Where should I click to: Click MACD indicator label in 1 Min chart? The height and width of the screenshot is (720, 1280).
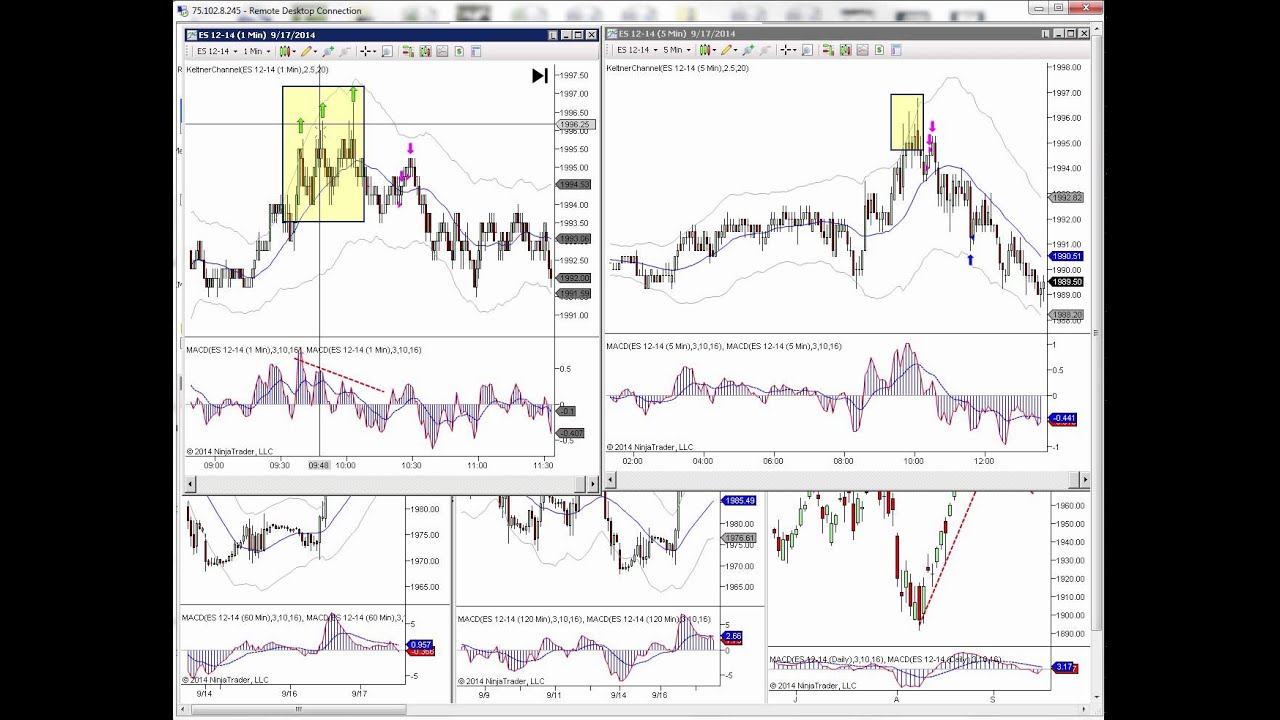coord(303,350)
